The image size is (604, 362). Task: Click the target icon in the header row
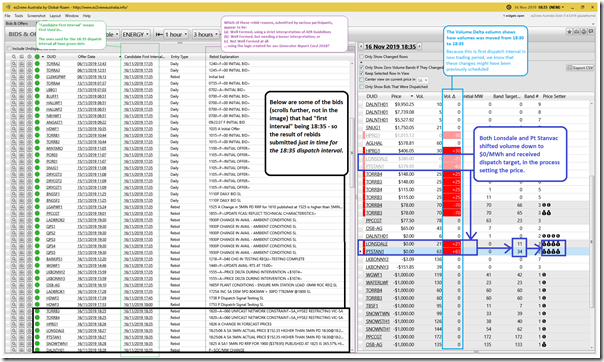(x=29, y=57)
